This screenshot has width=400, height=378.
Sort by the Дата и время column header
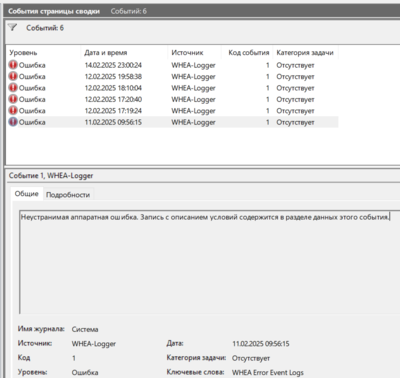click(x=124, y=53)
